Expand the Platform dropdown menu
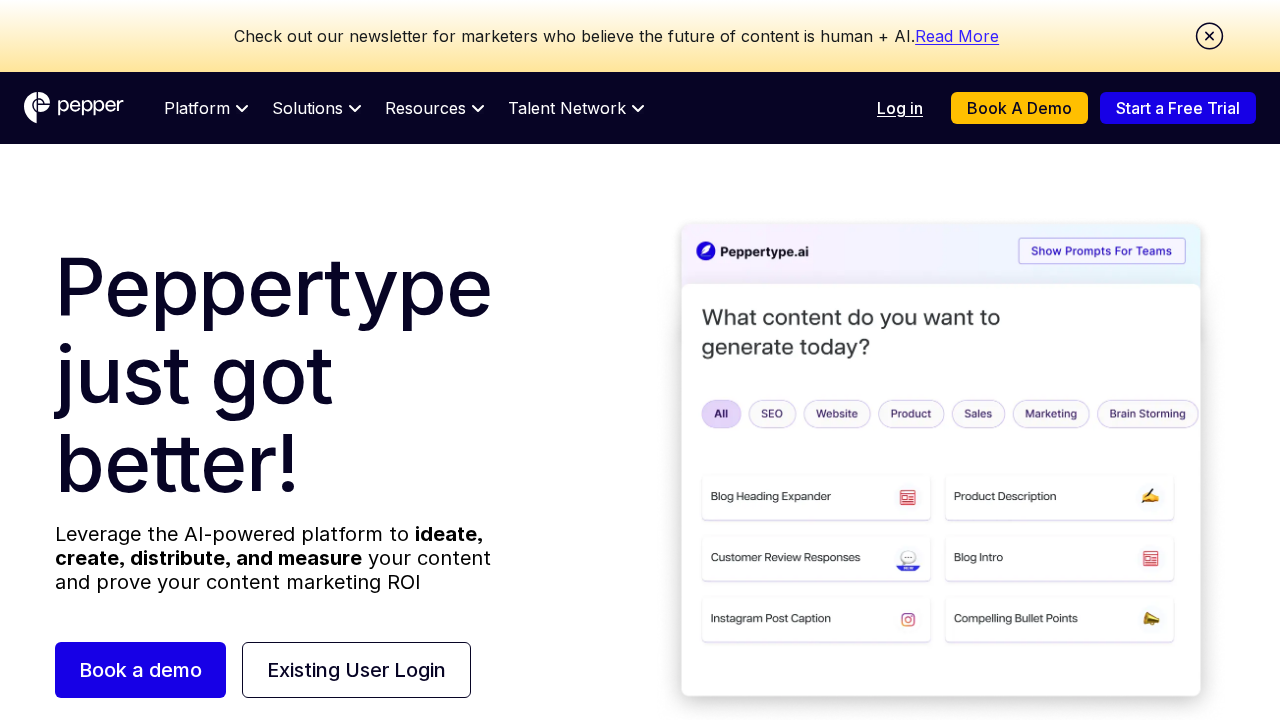The height and width of the screenshot is (720, 1280). [205, 108]
